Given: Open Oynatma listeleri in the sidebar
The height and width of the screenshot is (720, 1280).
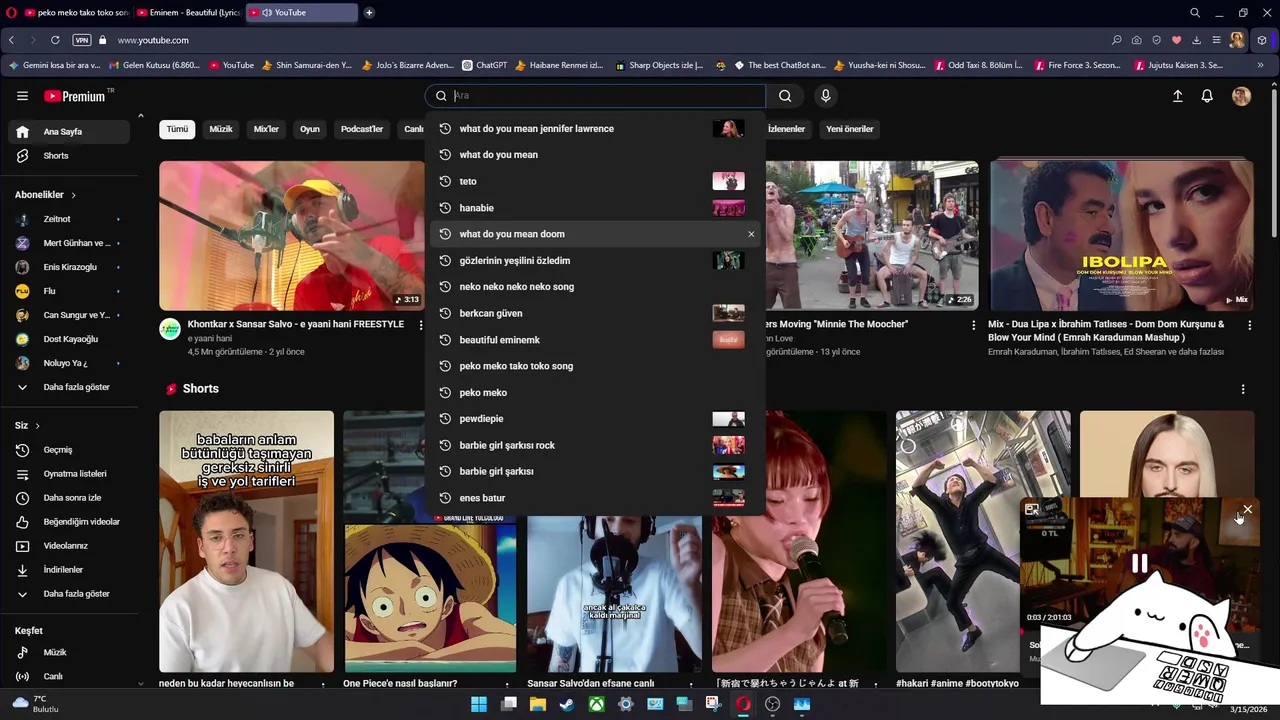Looking at the screenshot, I should tap(69, 474).
